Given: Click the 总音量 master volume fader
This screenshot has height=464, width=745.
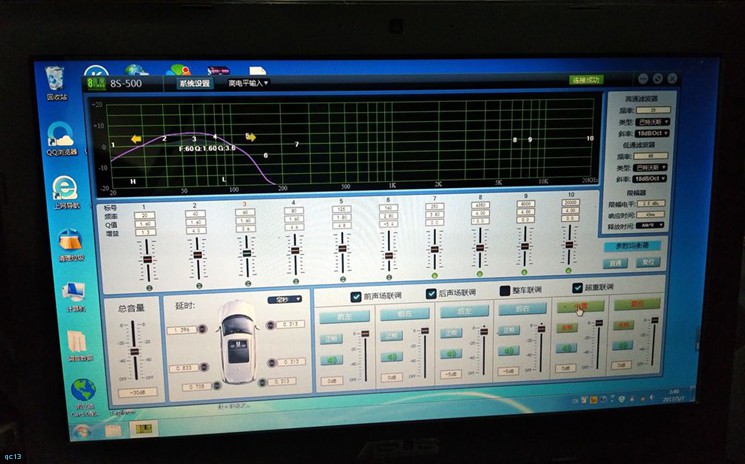Looking at the screenshot, I should [134, 351].
